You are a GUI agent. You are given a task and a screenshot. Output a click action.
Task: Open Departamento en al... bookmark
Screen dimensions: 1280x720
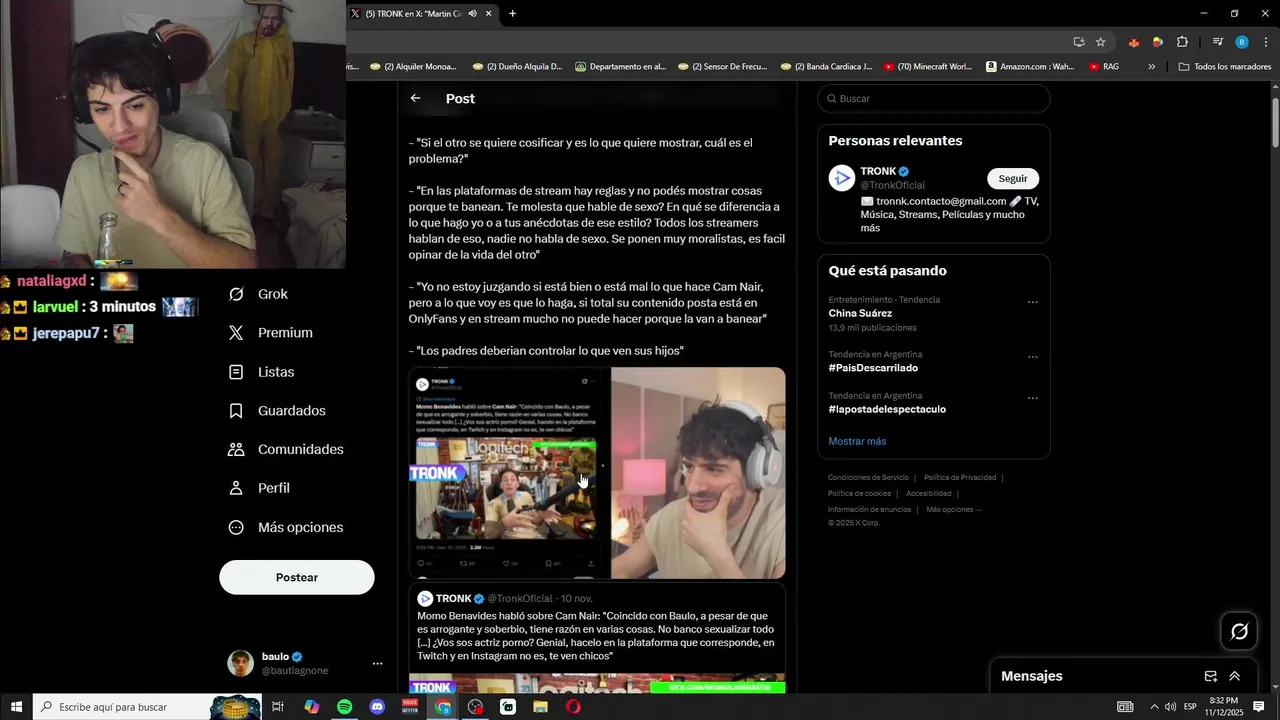tap(620, 67)
